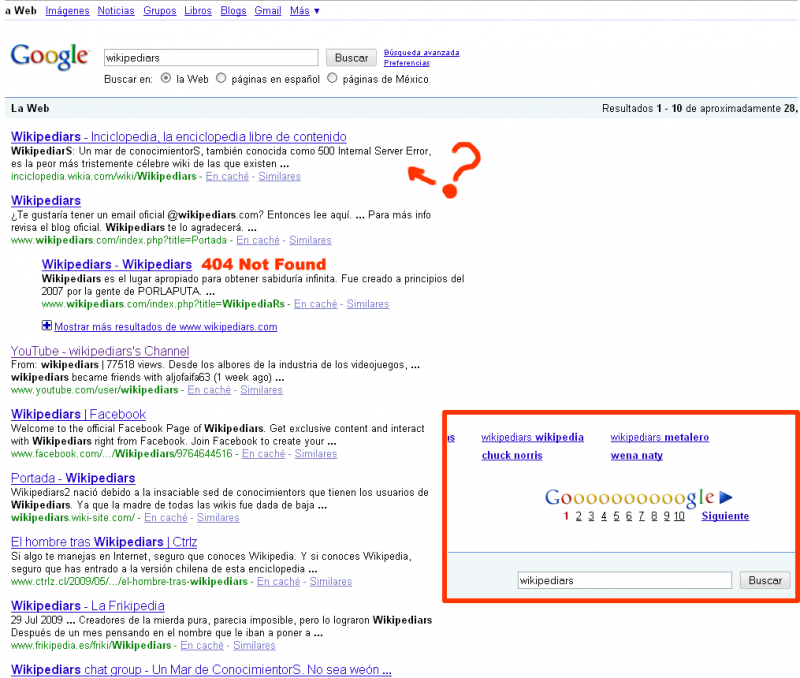Expand more results from www.wikipediars.com
The image size is (800, 678).
[47, 326]
